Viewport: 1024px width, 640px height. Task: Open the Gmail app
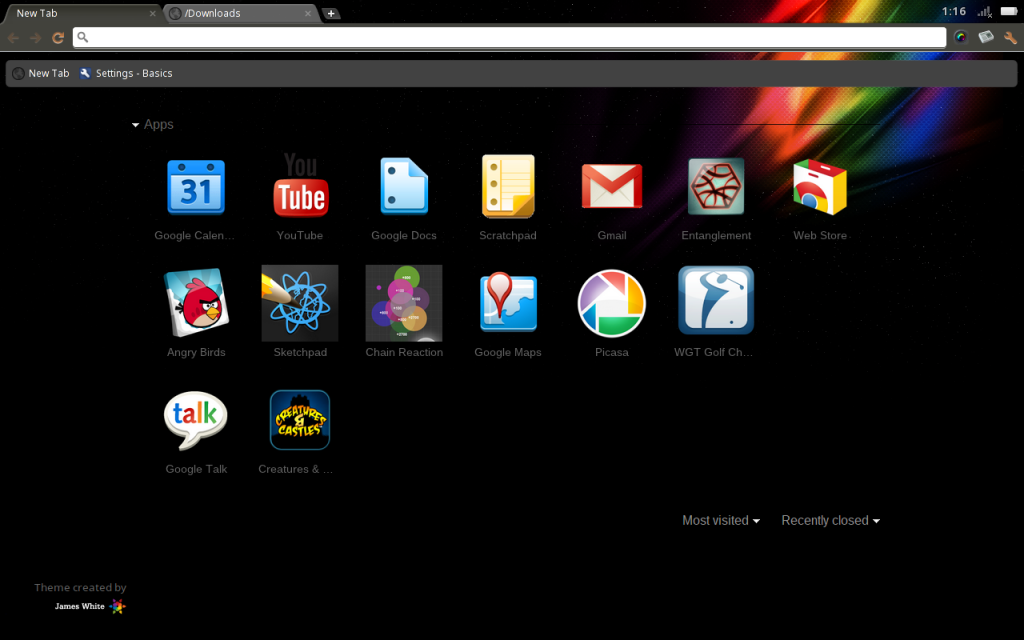[x=612, y=186]
